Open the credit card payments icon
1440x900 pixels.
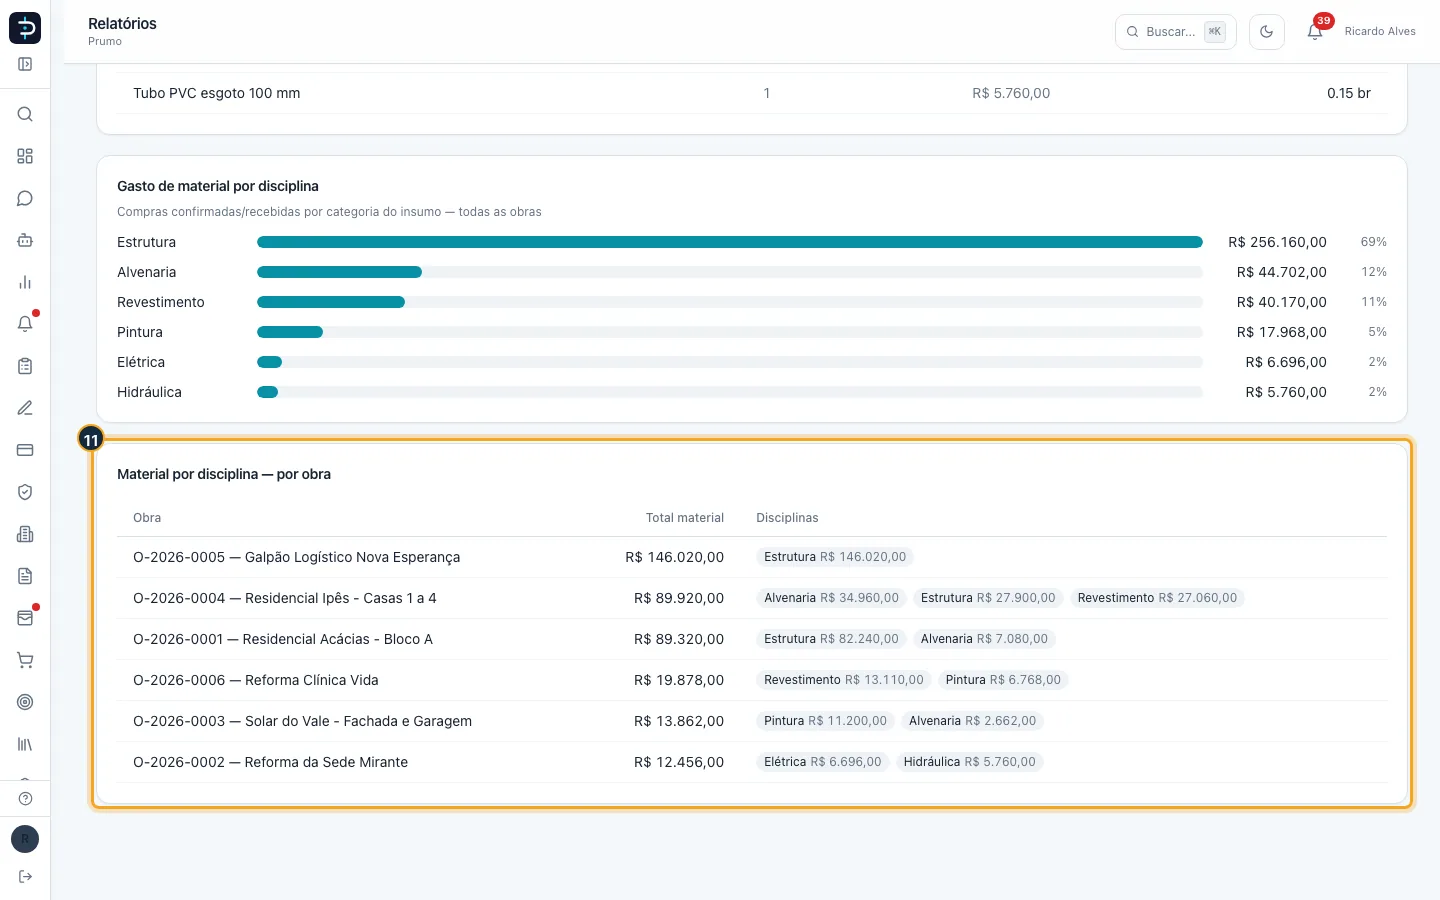25,450
